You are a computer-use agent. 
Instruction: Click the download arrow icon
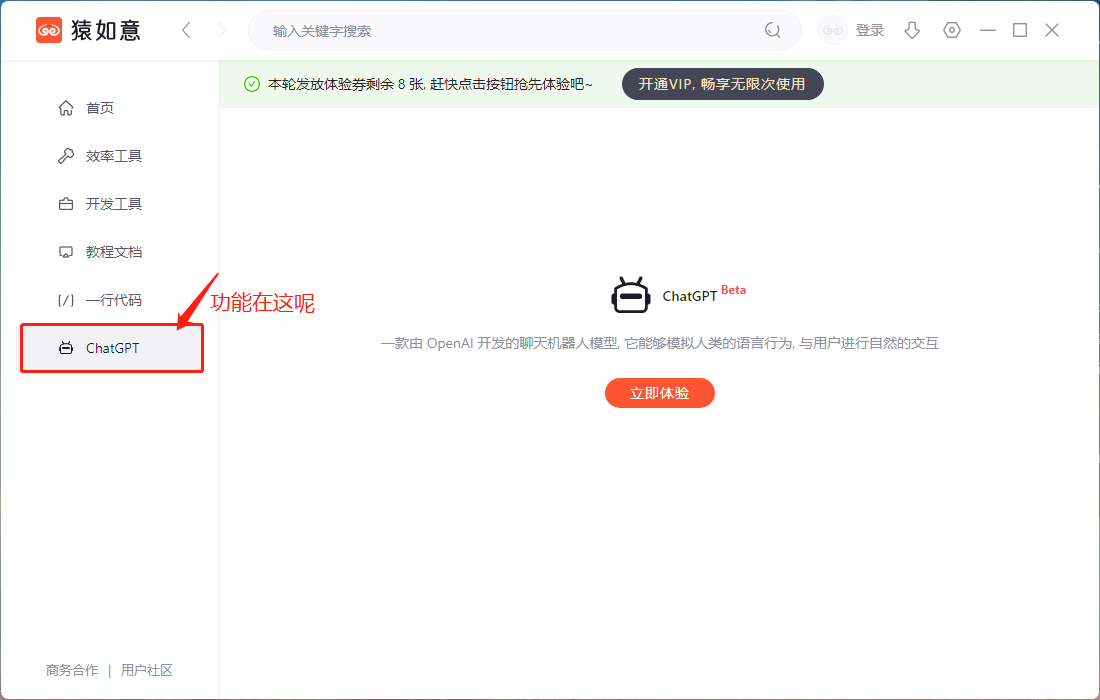click(x=911, y=30)
